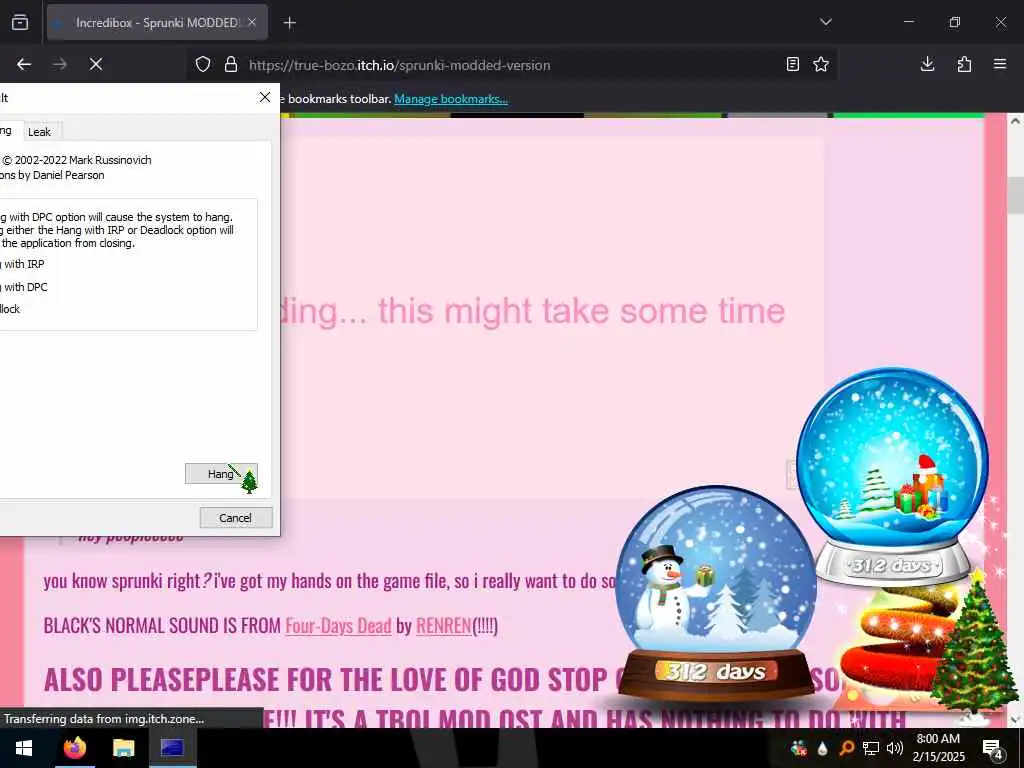
Task: Open the extensions puzzle-piece menu
Action: 964,64
